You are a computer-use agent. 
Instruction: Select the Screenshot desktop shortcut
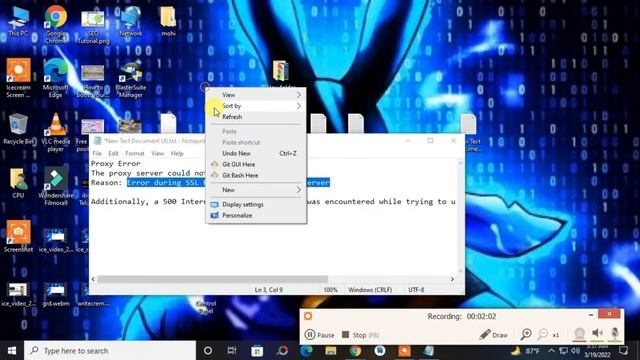coord(18,236)
